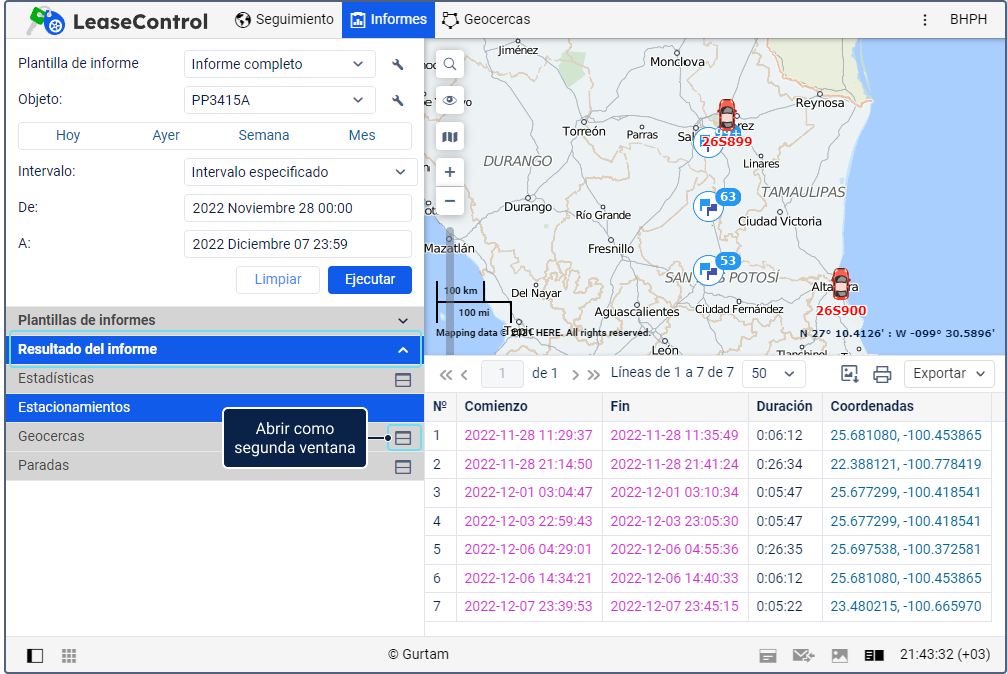
Task: Open Geocercas as second window
Action: click(x=403, y=437)
